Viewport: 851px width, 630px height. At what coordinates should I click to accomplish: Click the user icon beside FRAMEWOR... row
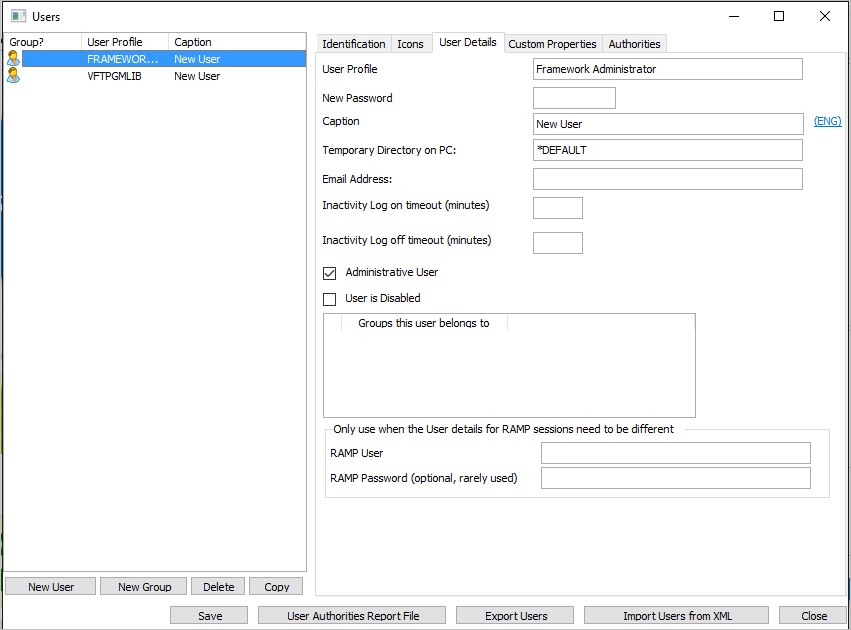coord(13,59)
